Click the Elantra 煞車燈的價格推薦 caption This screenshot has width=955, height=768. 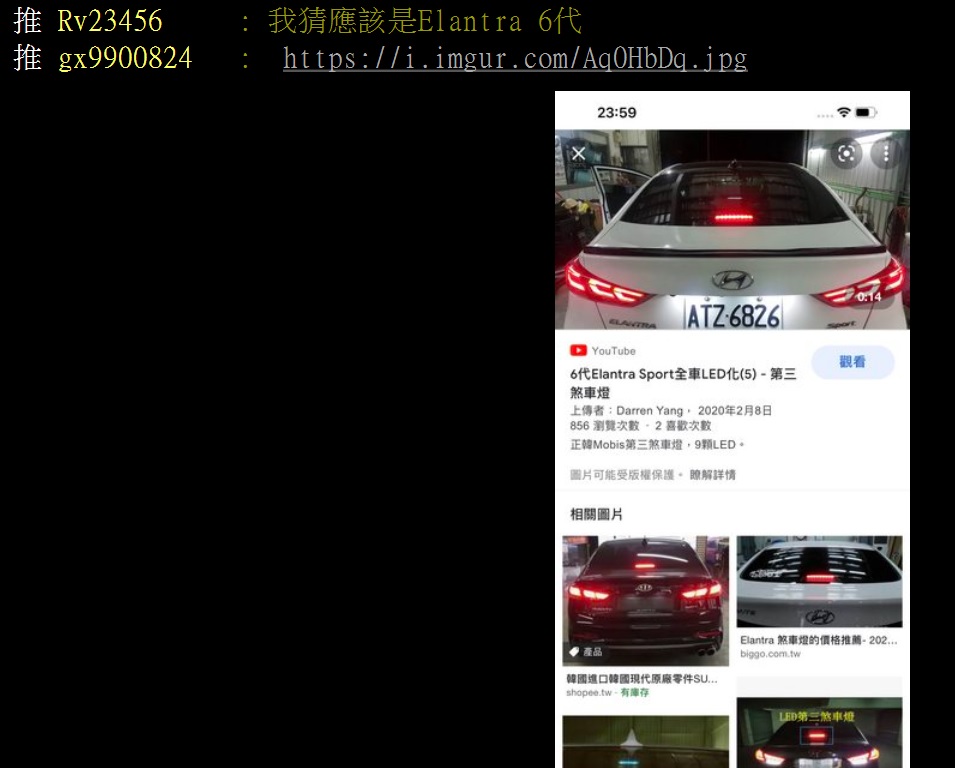click(x=819, y=640)
